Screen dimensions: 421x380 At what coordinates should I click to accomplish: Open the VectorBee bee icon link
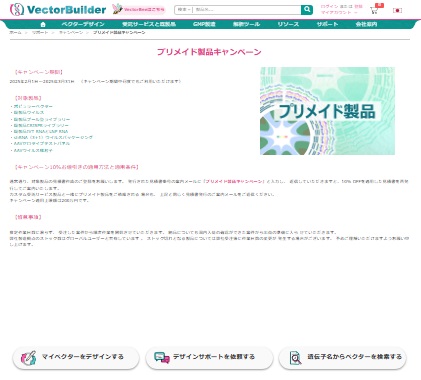117,9
